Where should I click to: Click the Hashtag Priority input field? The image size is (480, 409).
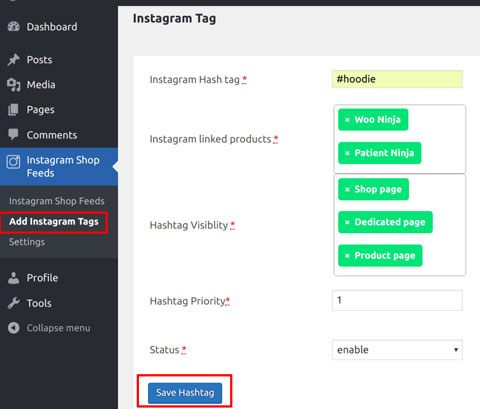coord(397,300)
